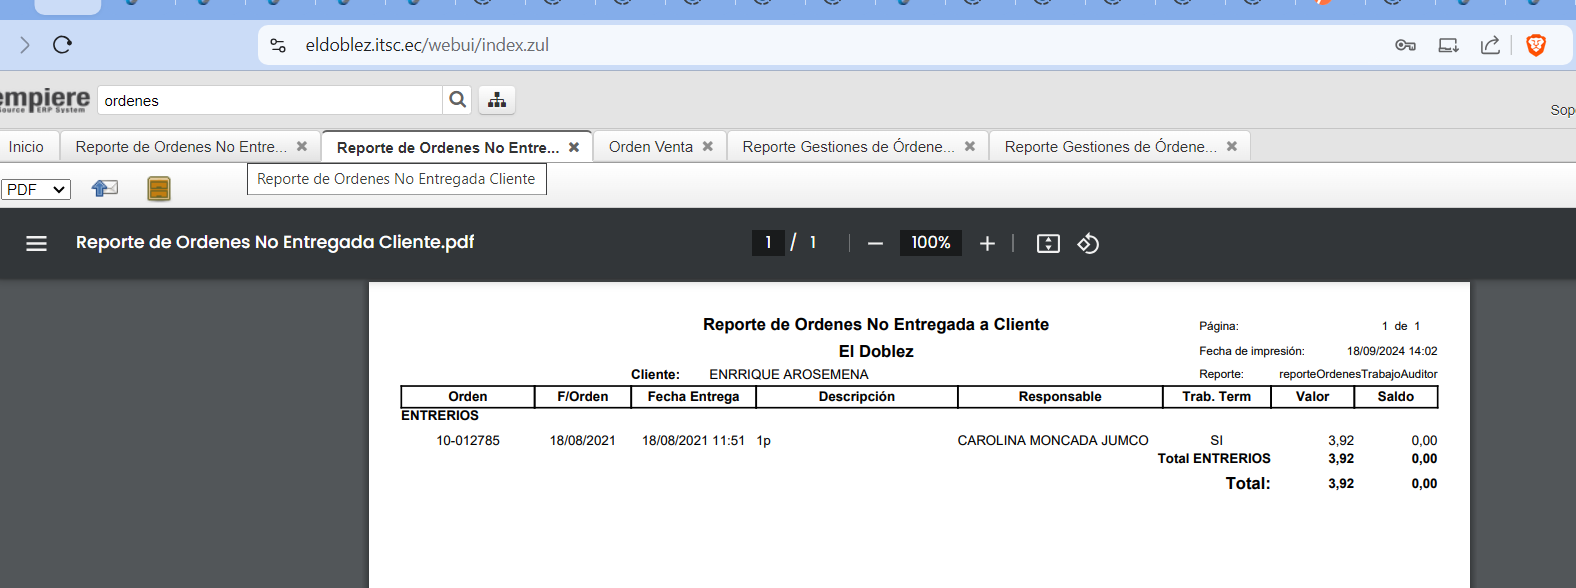Click the search magnifier icon beside 'ordenes'
The width and height of the screenshot is (1576, 588).
[457, 100]
